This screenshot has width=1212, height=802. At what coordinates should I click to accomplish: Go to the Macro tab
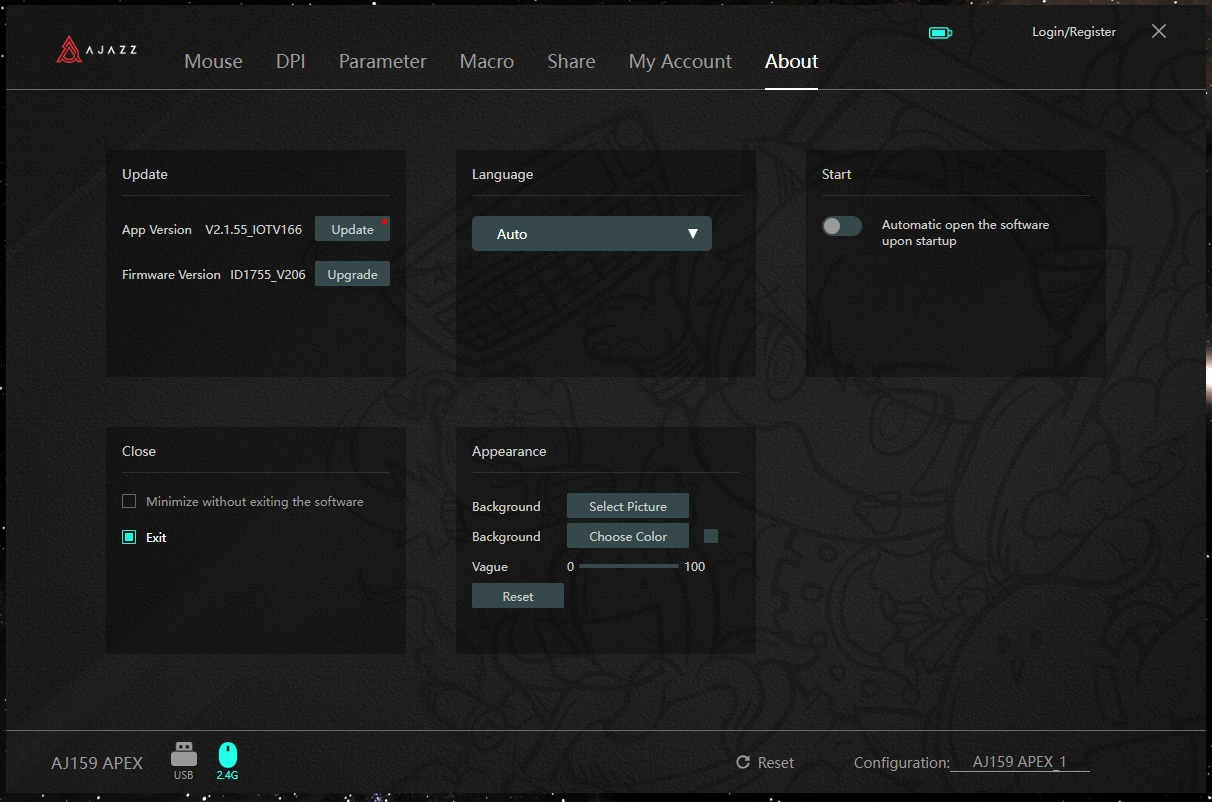(486, 62)
